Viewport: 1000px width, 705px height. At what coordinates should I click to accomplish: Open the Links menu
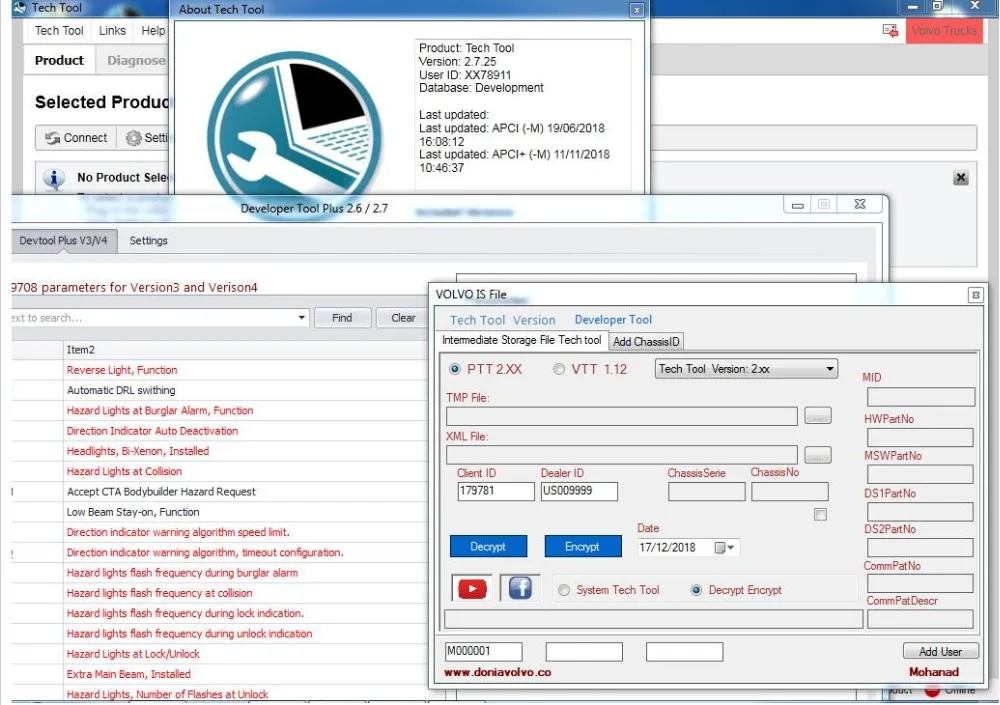pyautogui.click(x=112, y=30)
